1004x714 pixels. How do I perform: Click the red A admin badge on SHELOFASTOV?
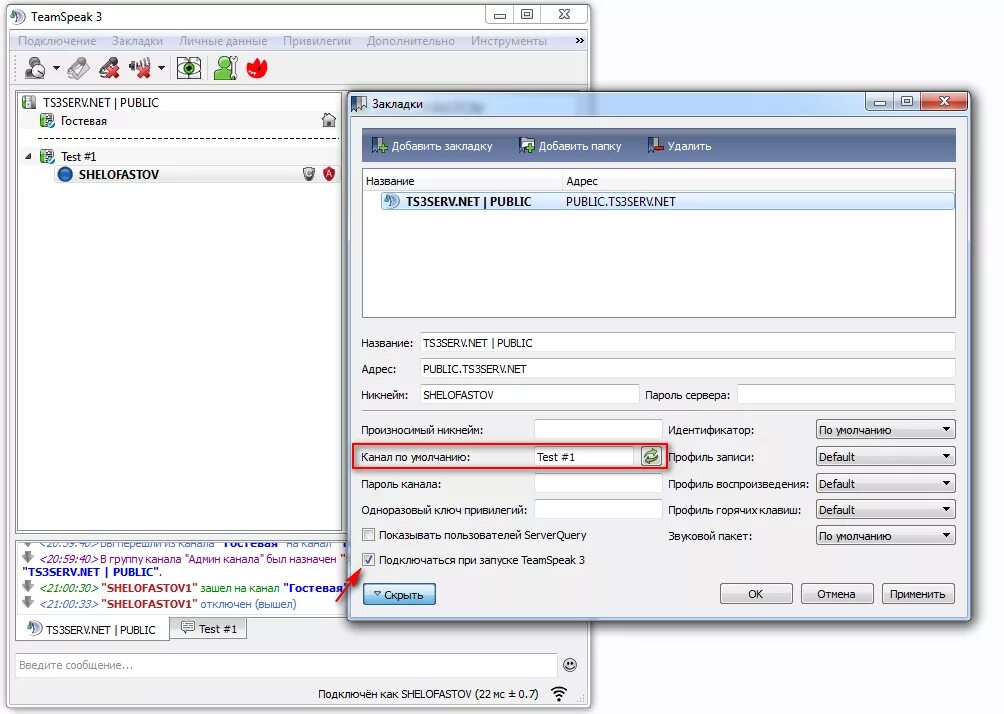pos(329,174)
